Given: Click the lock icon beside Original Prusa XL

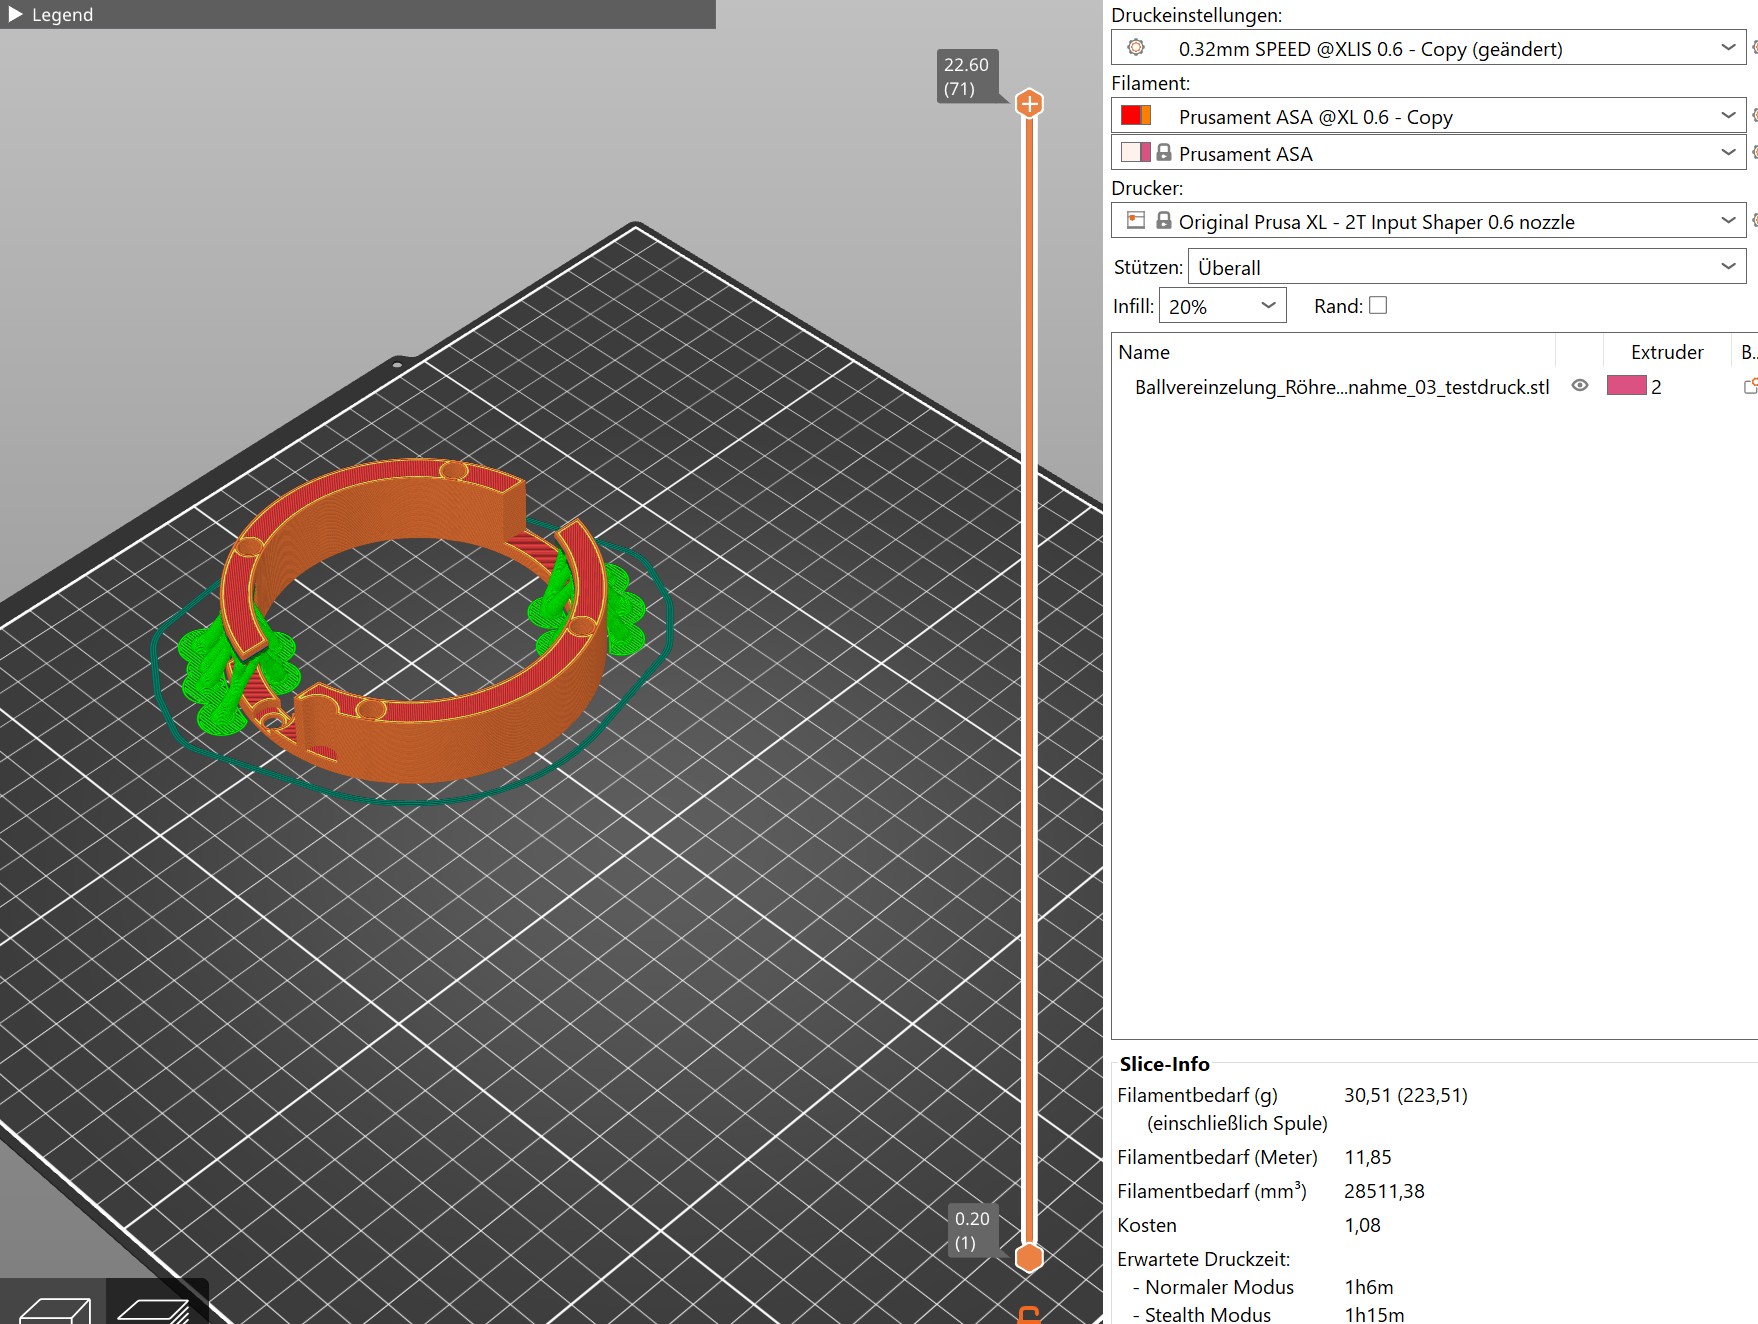Looking at the screenshot, I should coord(1164,220).
